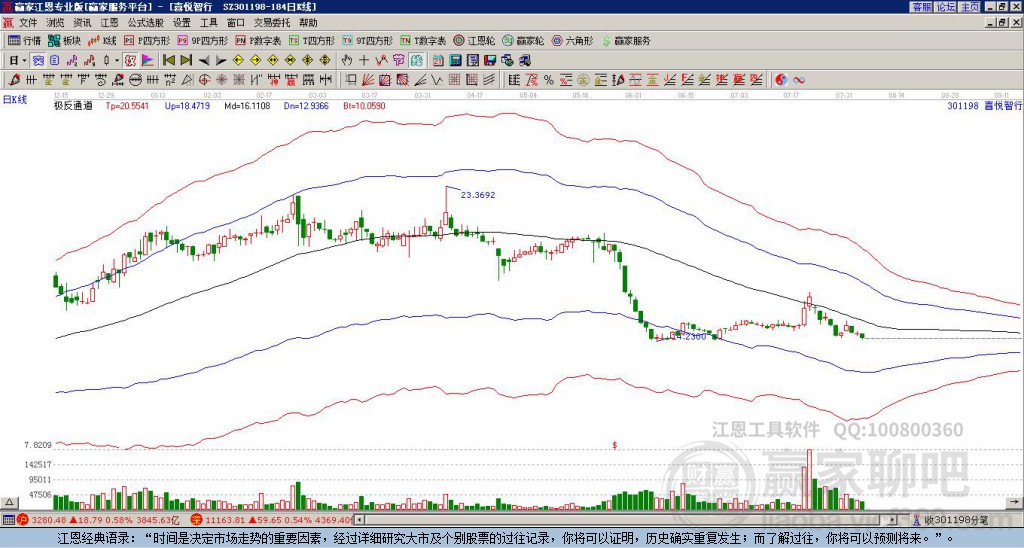Click the horizontal scrollbar right arrow
The image size is (1024, 548).
coord(893,520)
